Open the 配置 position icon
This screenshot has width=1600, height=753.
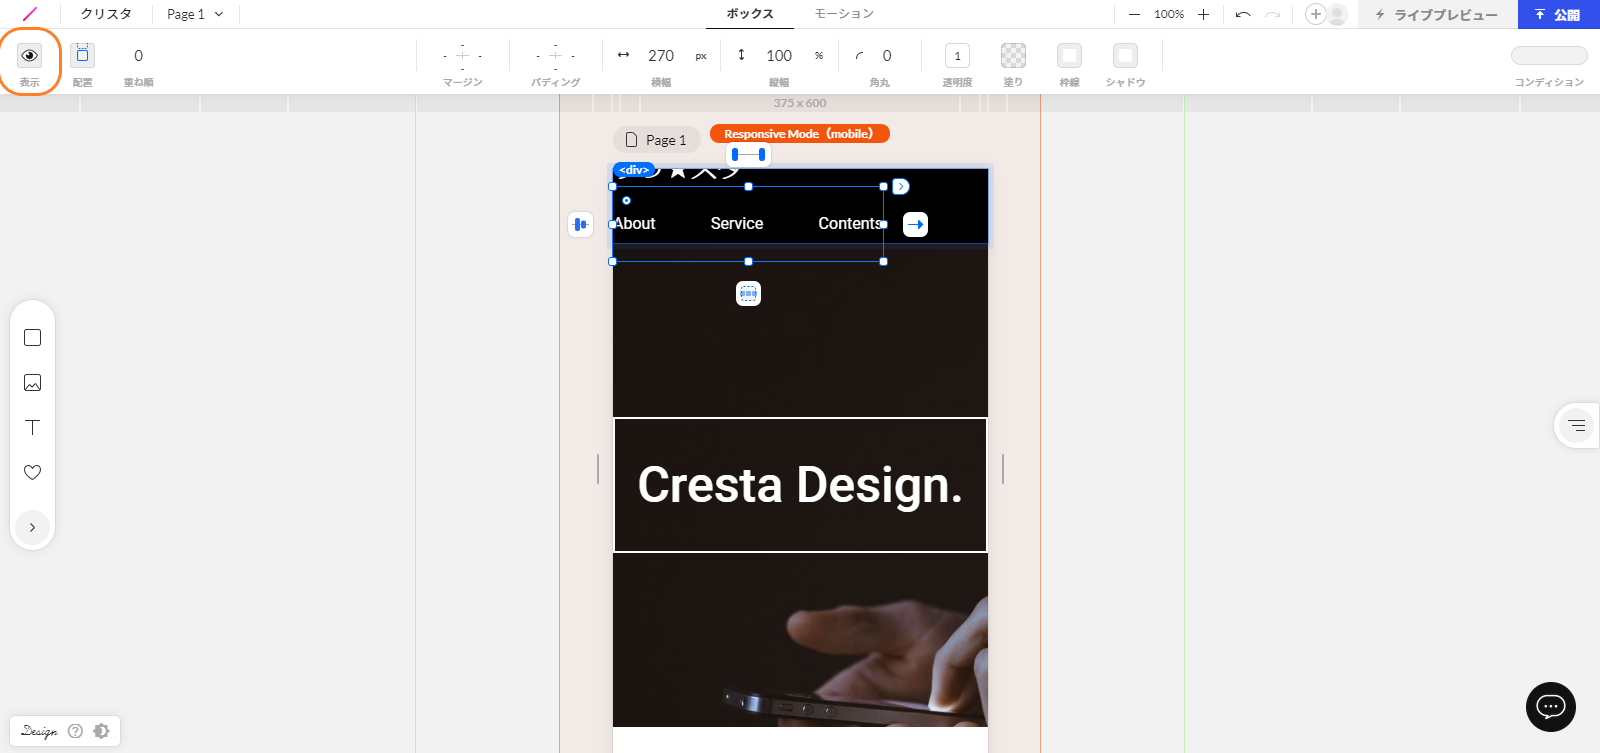(83, 55)
